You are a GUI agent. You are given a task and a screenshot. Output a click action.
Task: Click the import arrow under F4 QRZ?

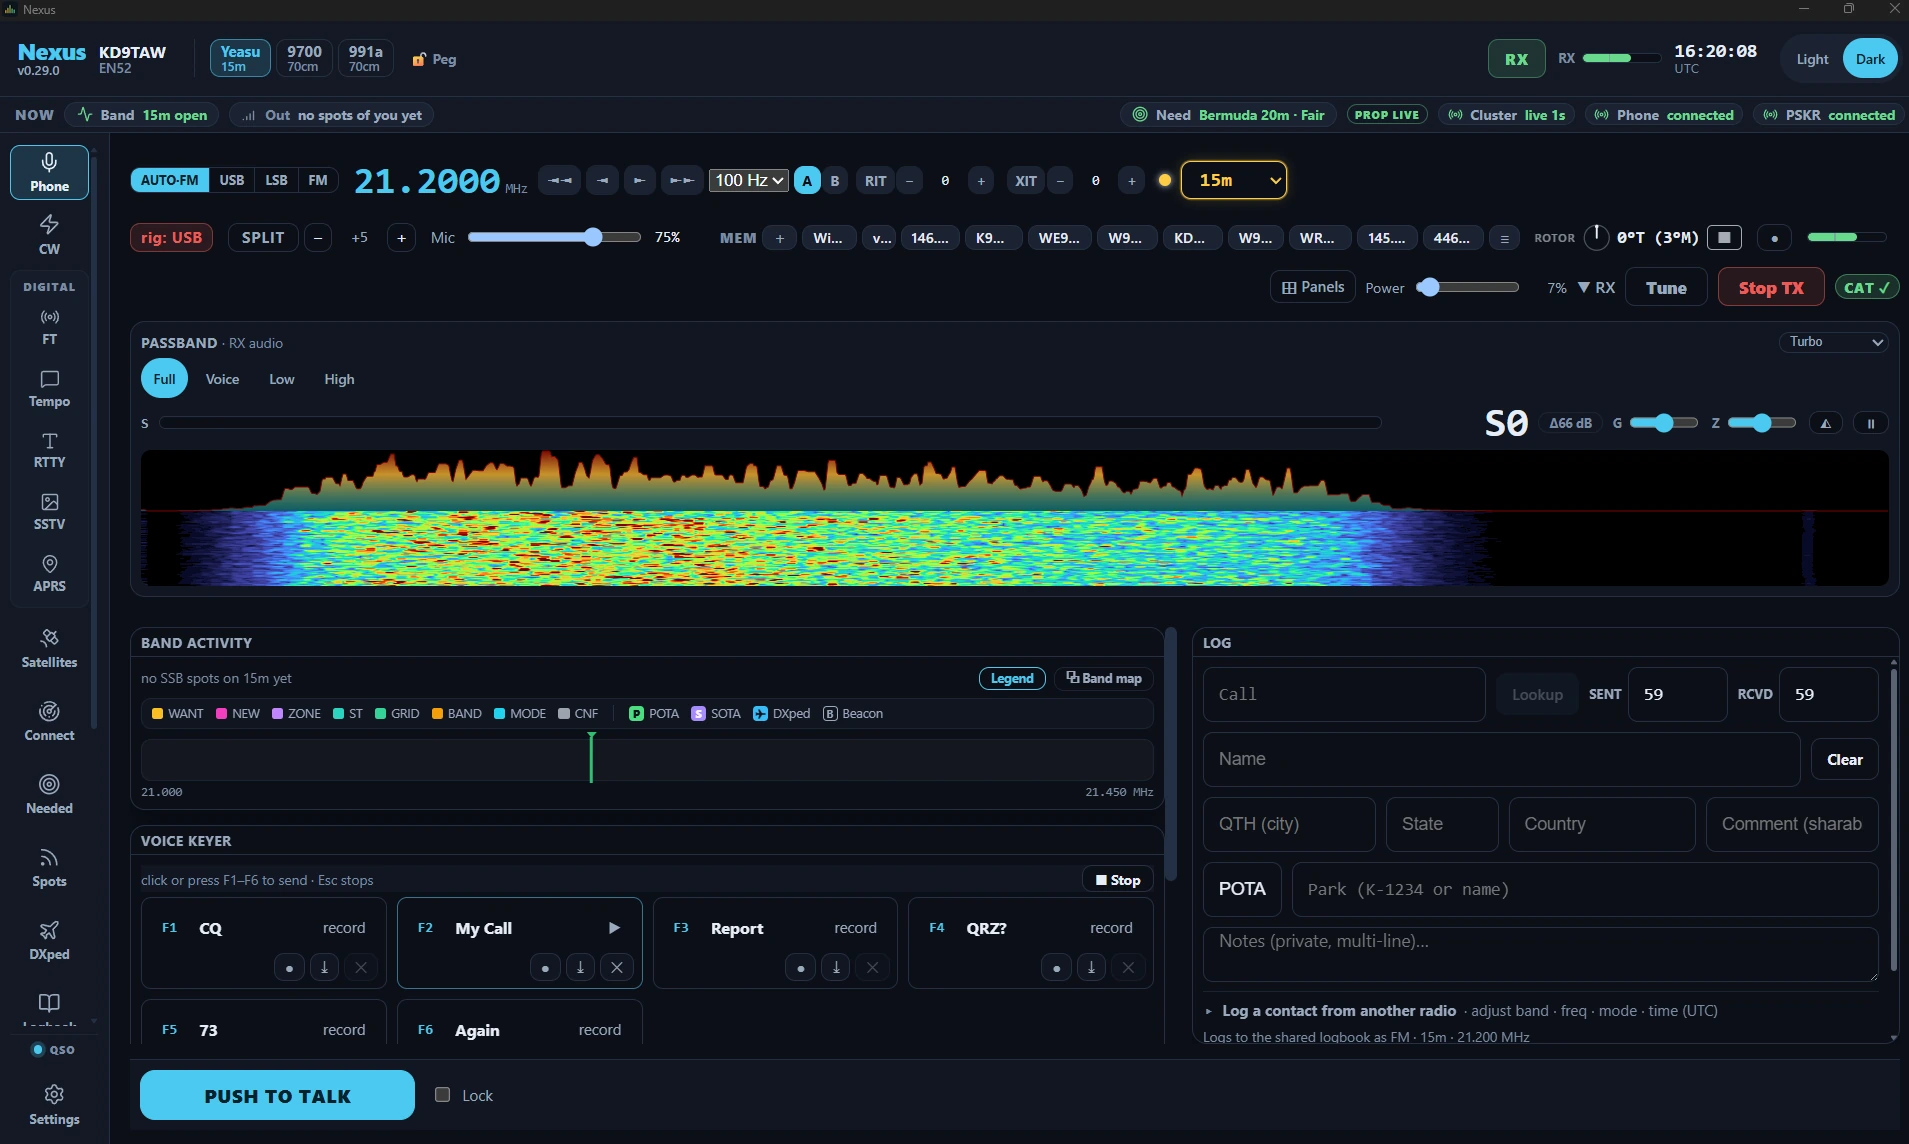pyautogui.click(x=1091, y=967)
